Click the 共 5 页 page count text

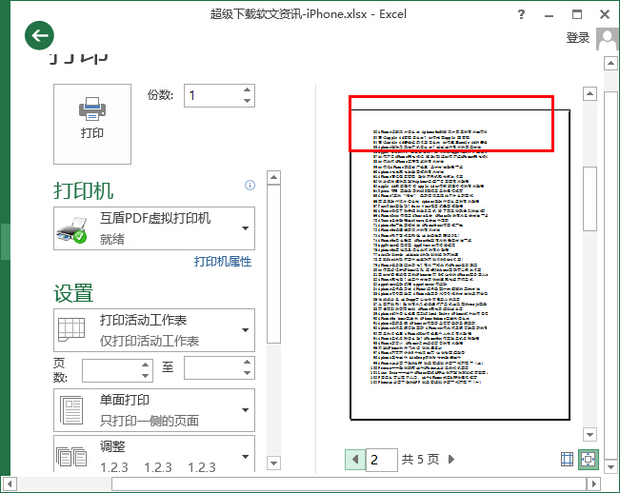tap(420, 459)
